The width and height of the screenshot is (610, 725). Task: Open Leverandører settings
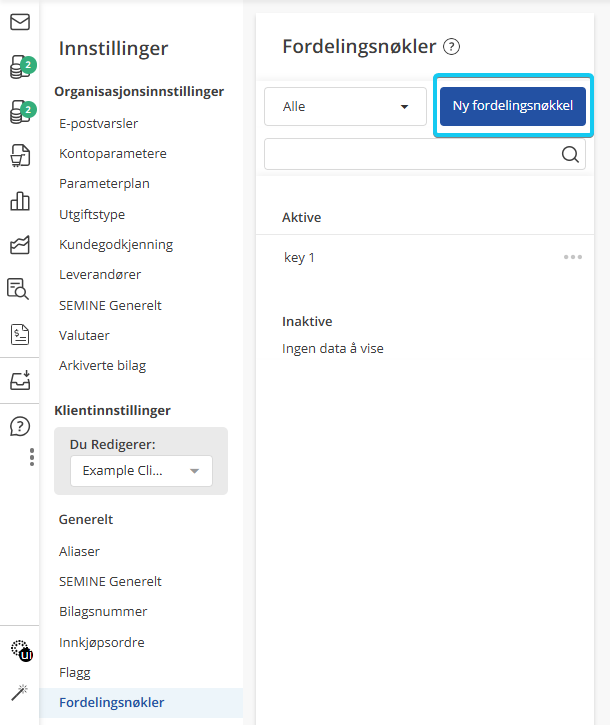[x=100, y=275]
